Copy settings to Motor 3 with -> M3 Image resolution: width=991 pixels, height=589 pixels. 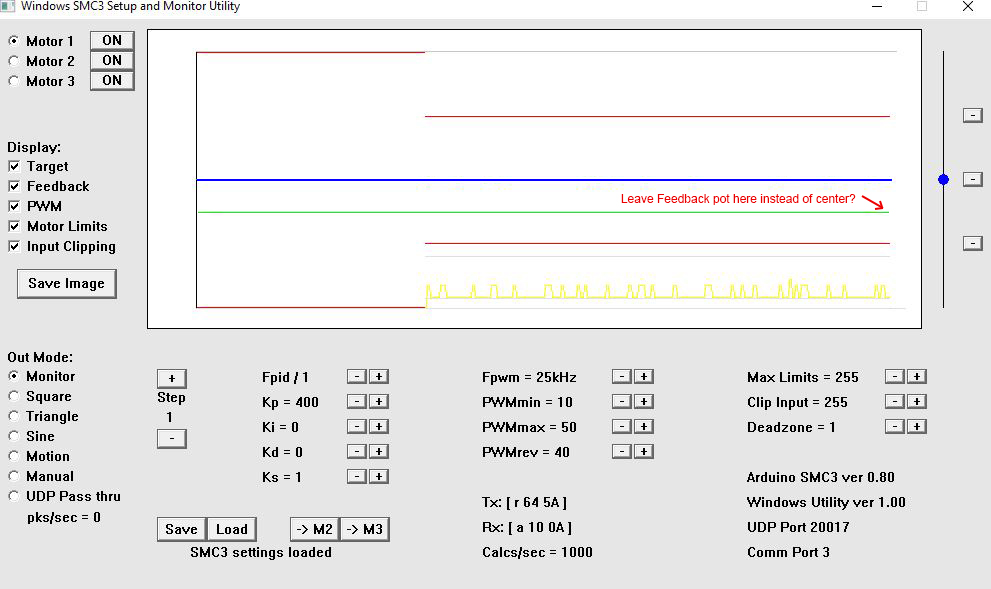point(365,530)
